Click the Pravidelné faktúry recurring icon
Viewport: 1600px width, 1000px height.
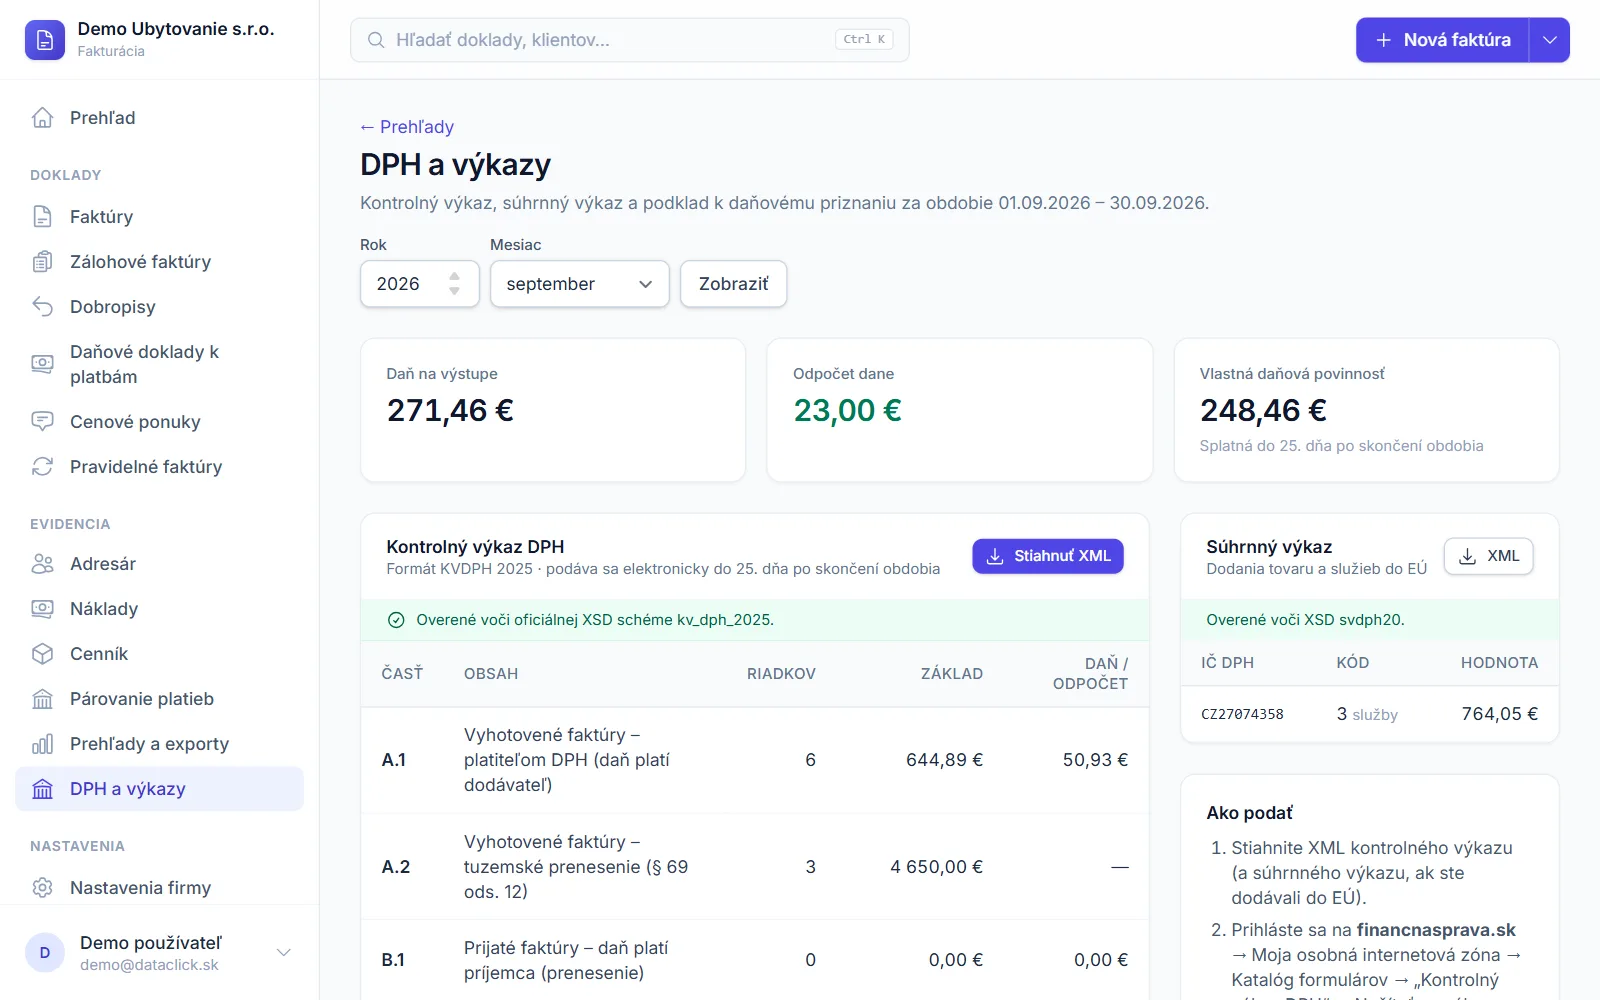[42, 467]
